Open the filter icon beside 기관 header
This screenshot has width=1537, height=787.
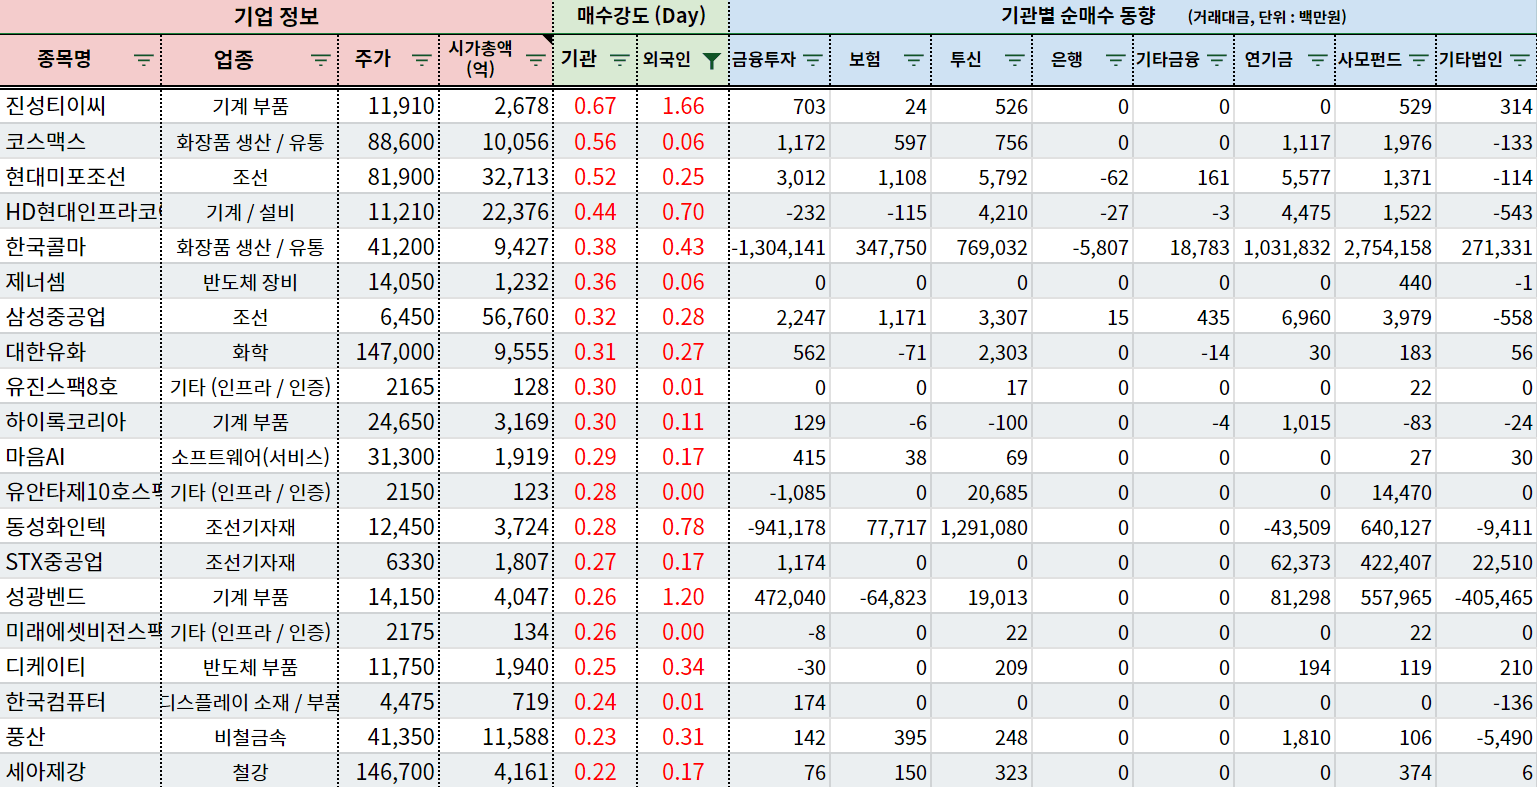coord(620,60)
